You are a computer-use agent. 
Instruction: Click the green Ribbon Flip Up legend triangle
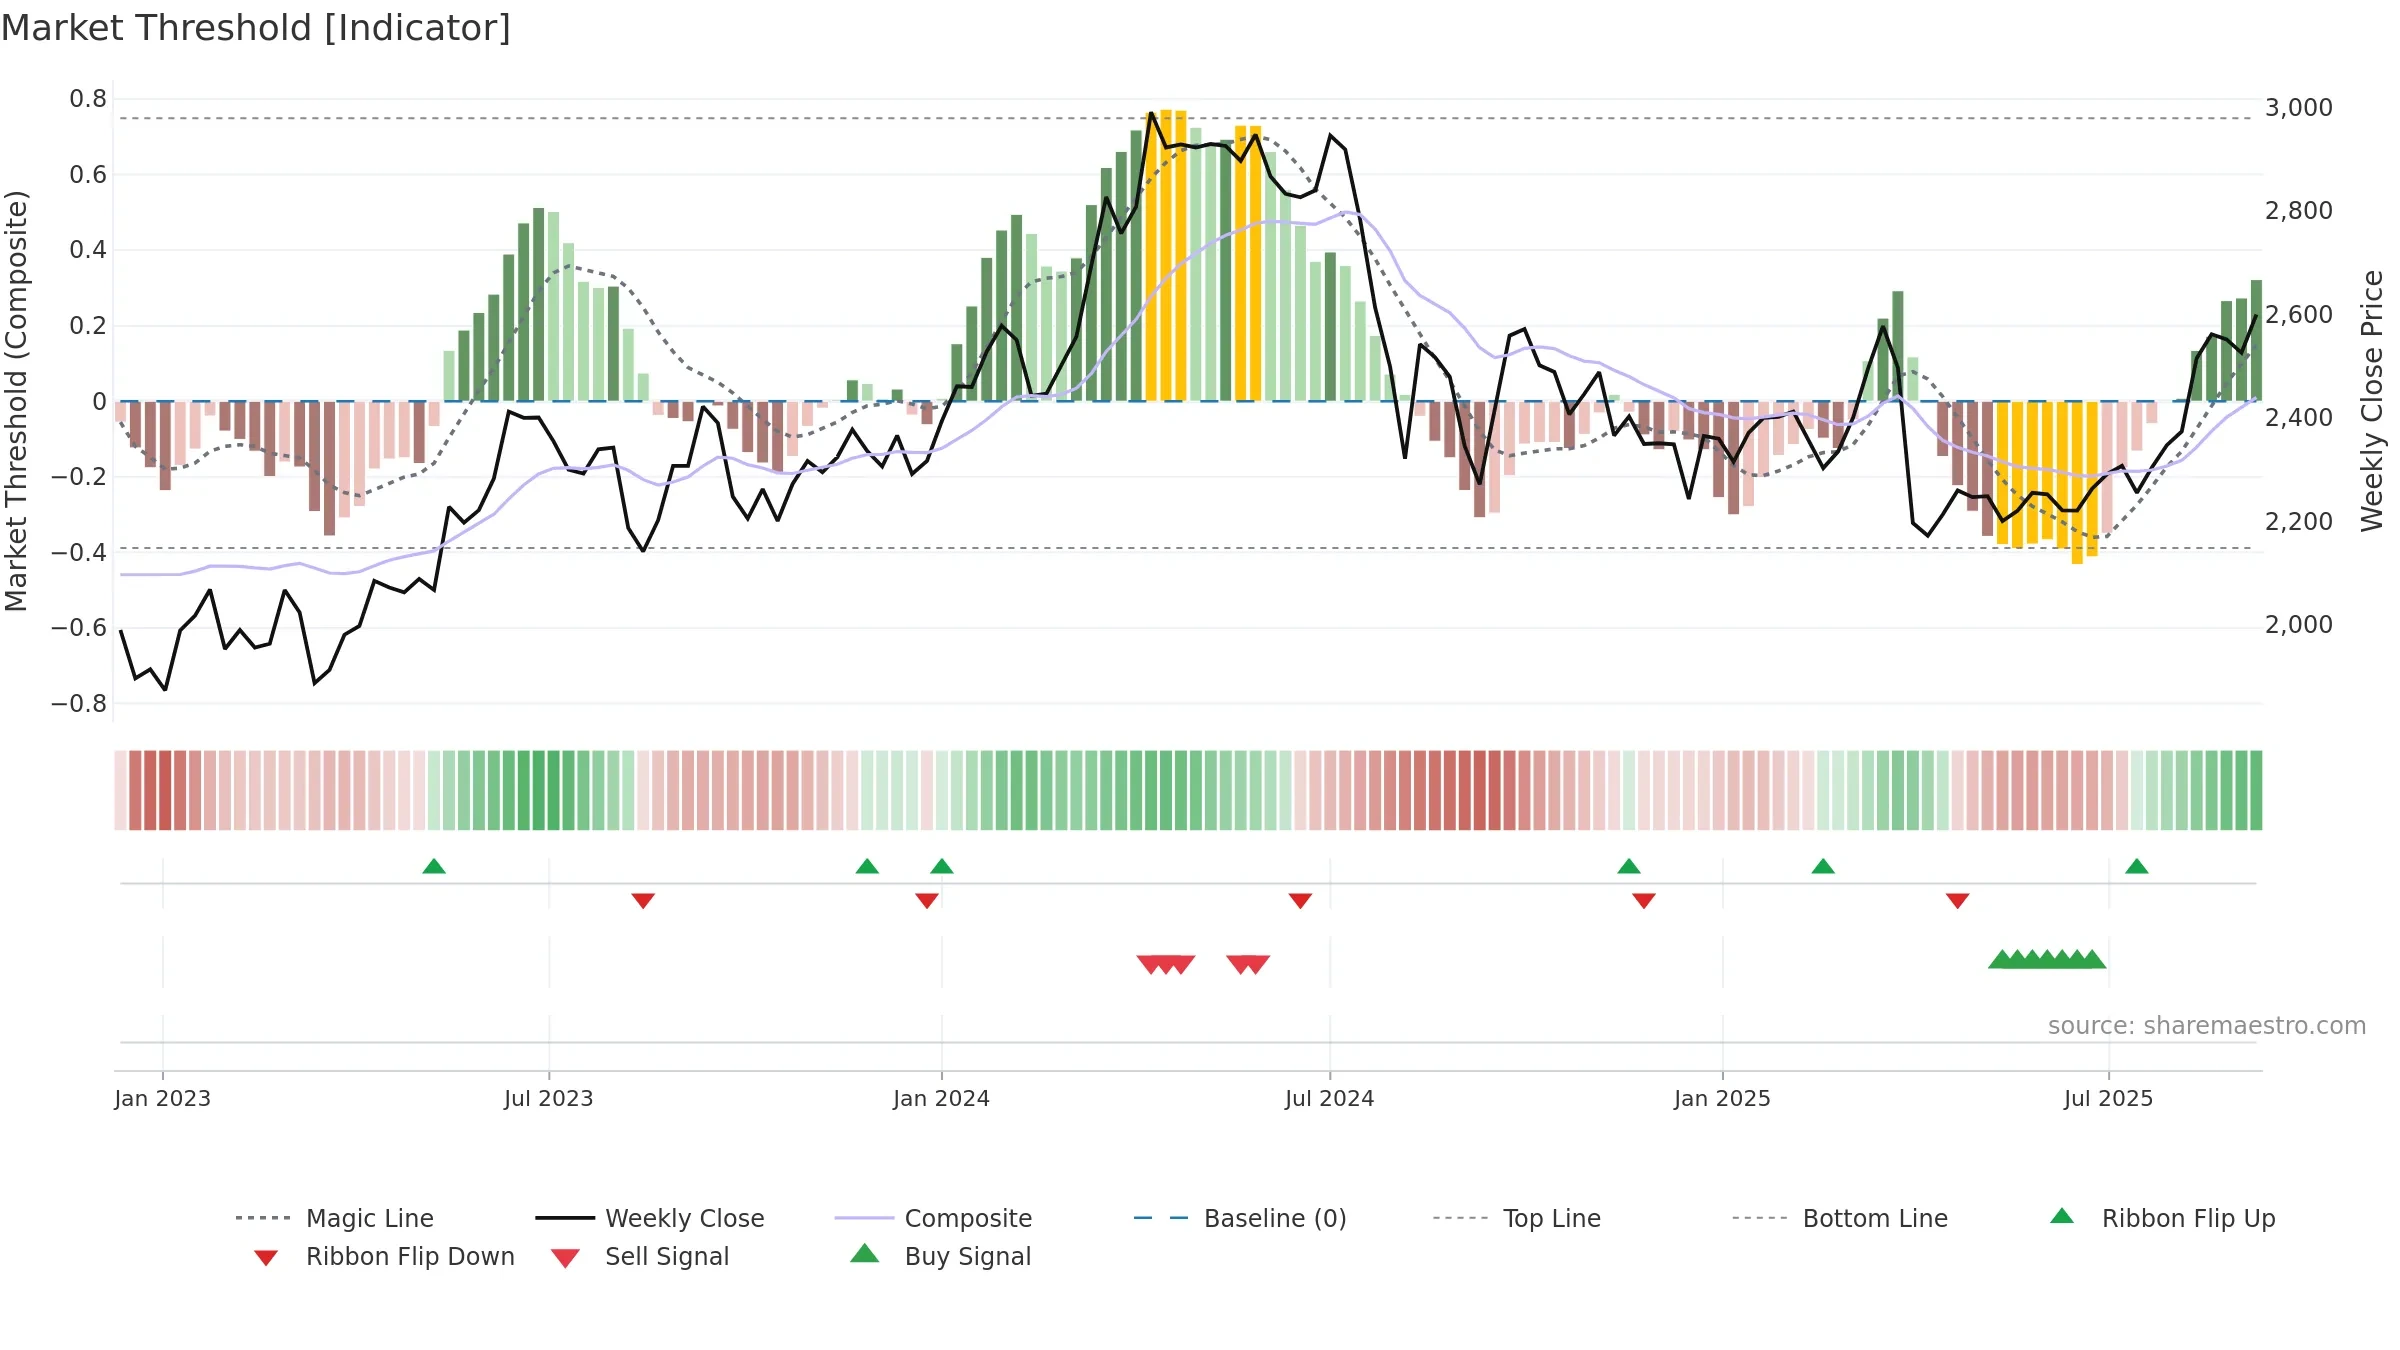2062,1216
